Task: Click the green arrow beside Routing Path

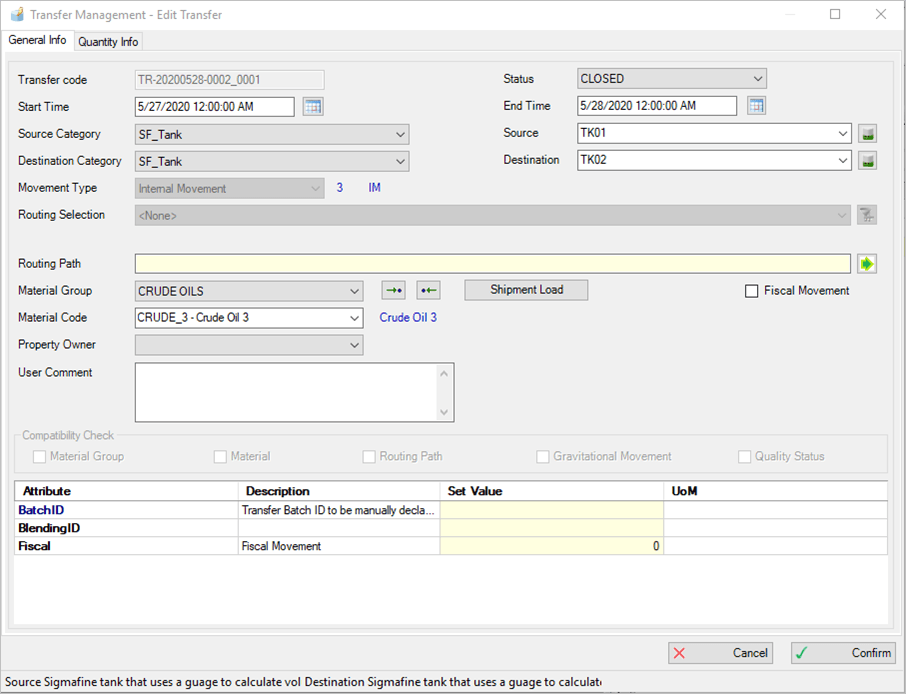Action: click(x=866, y=263)
